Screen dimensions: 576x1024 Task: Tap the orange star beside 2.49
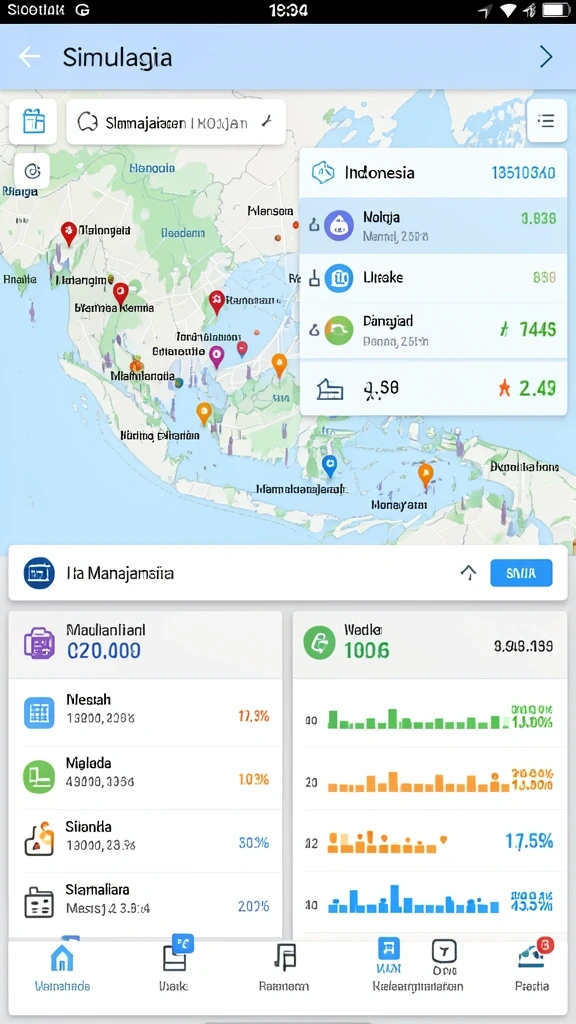[504, 389]
